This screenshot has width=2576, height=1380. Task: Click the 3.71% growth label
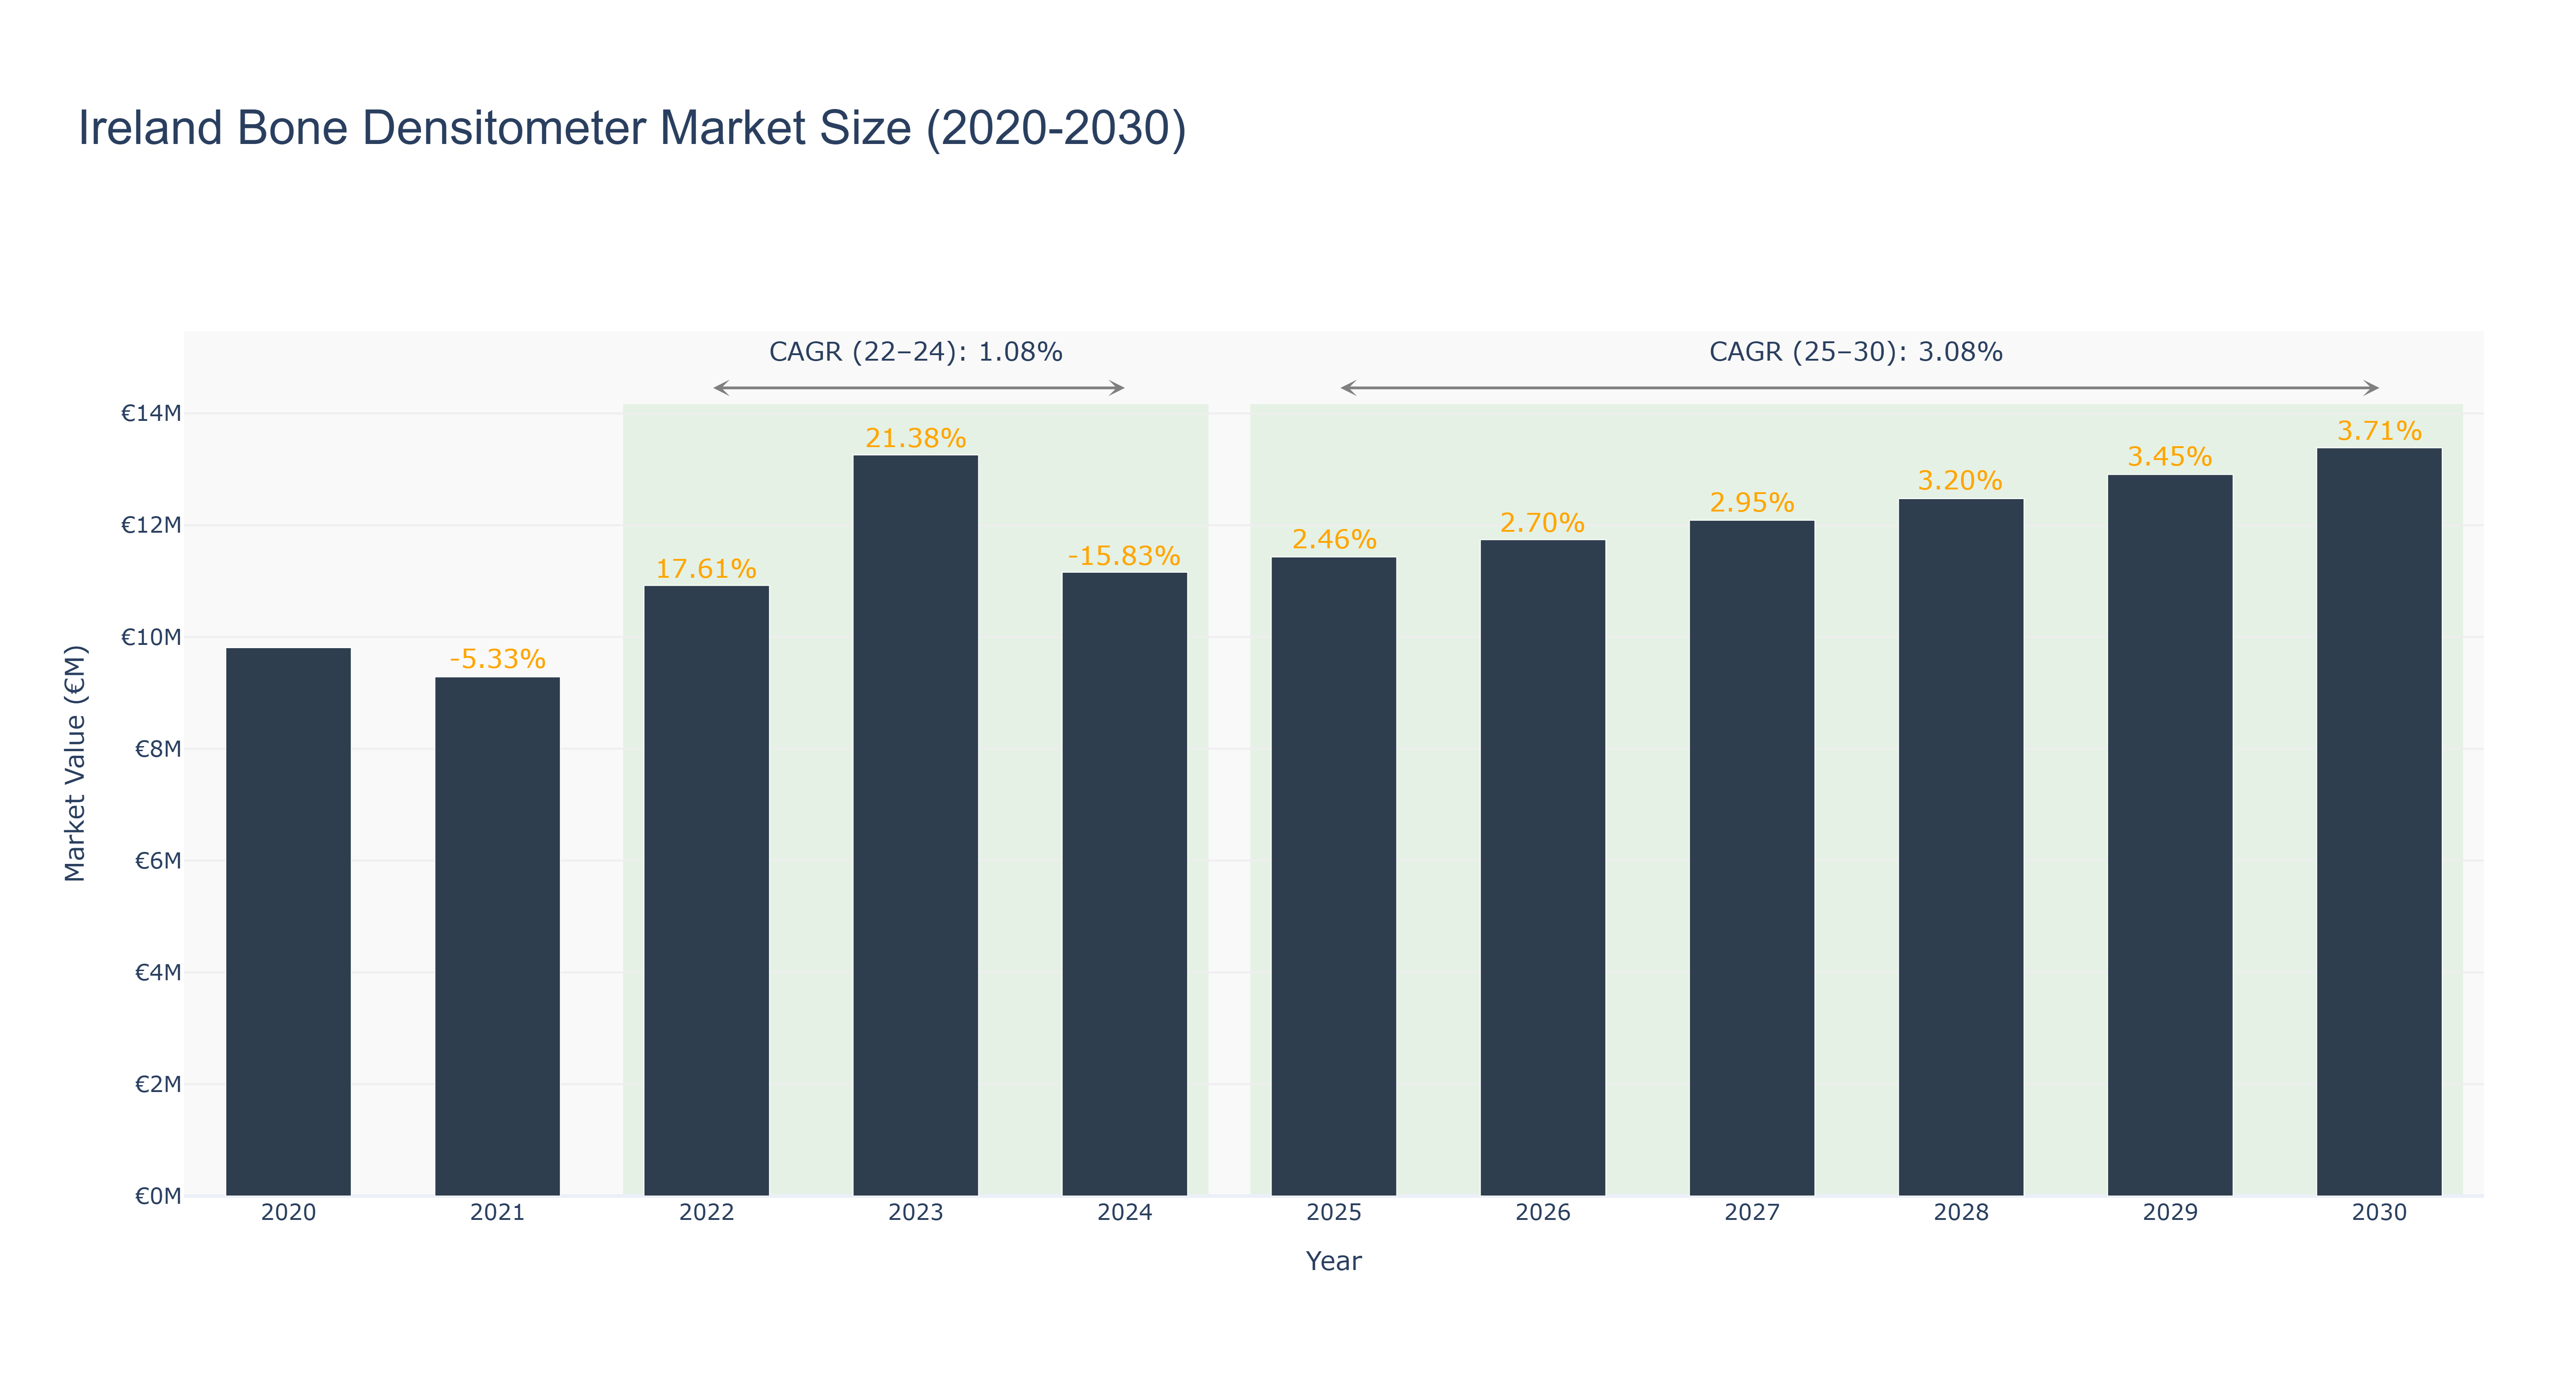2379,431
